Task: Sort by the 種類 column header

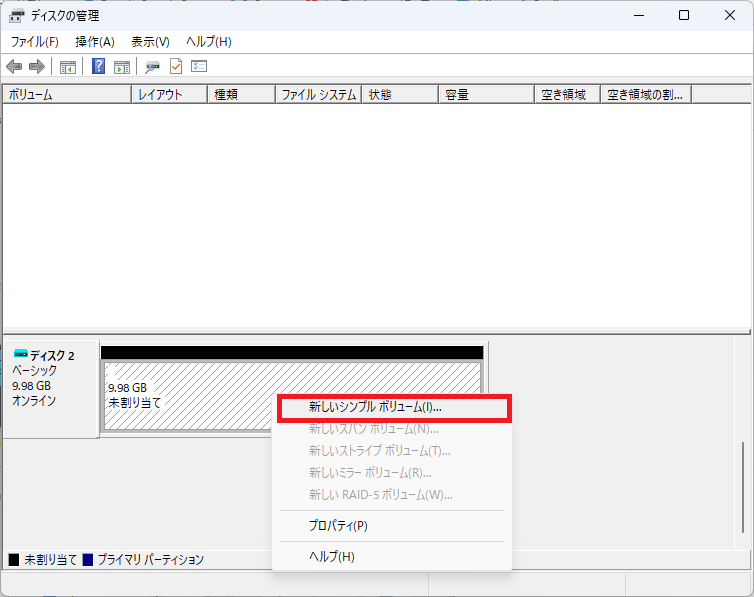Action: (242, 95)
